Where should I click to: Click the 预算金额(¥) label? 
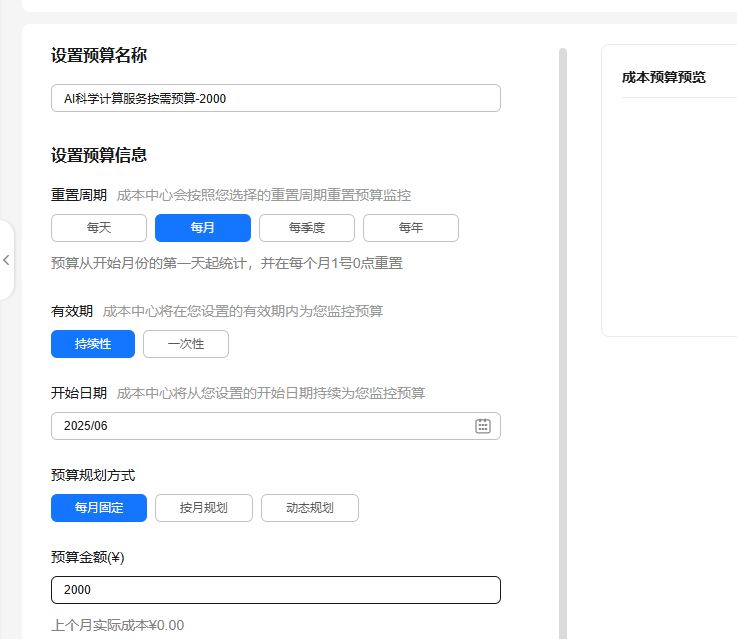click(87, 557)
